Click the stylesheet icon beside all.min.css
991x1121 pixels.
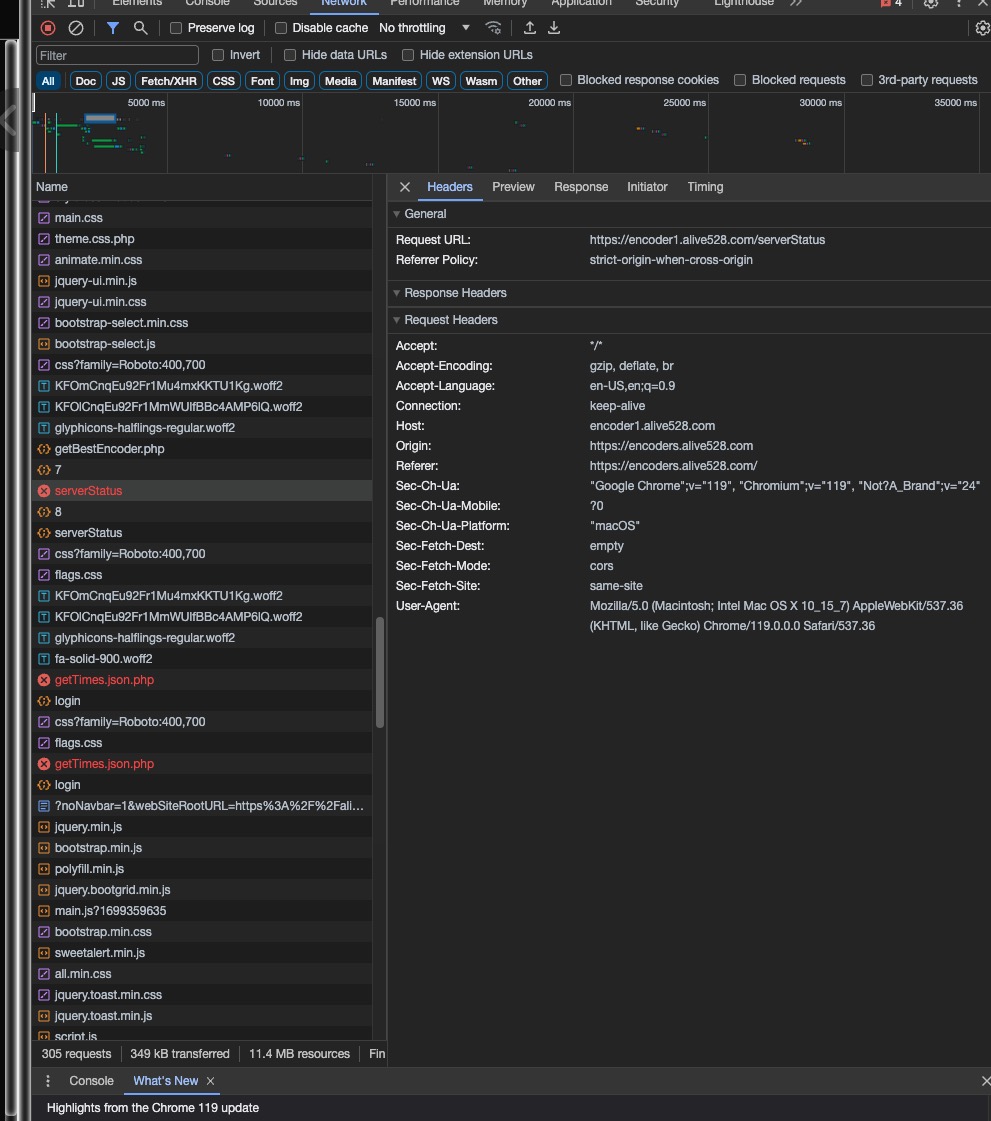pyautogui.click(x=44, y=974)
